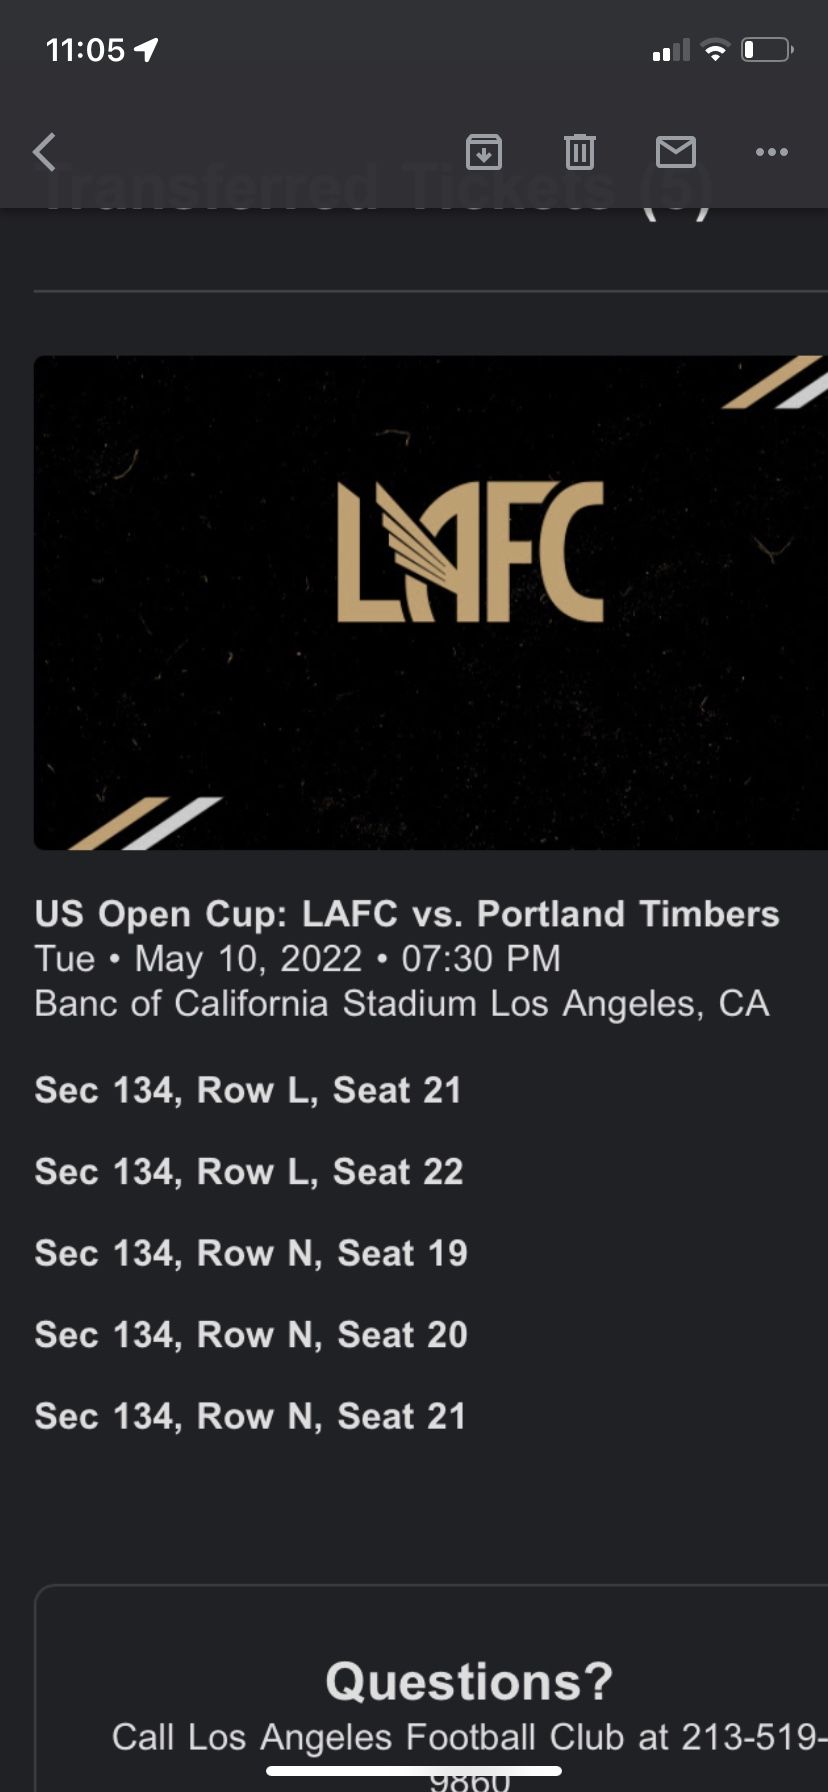Select ticket Row N, Seat 20

251,1334
